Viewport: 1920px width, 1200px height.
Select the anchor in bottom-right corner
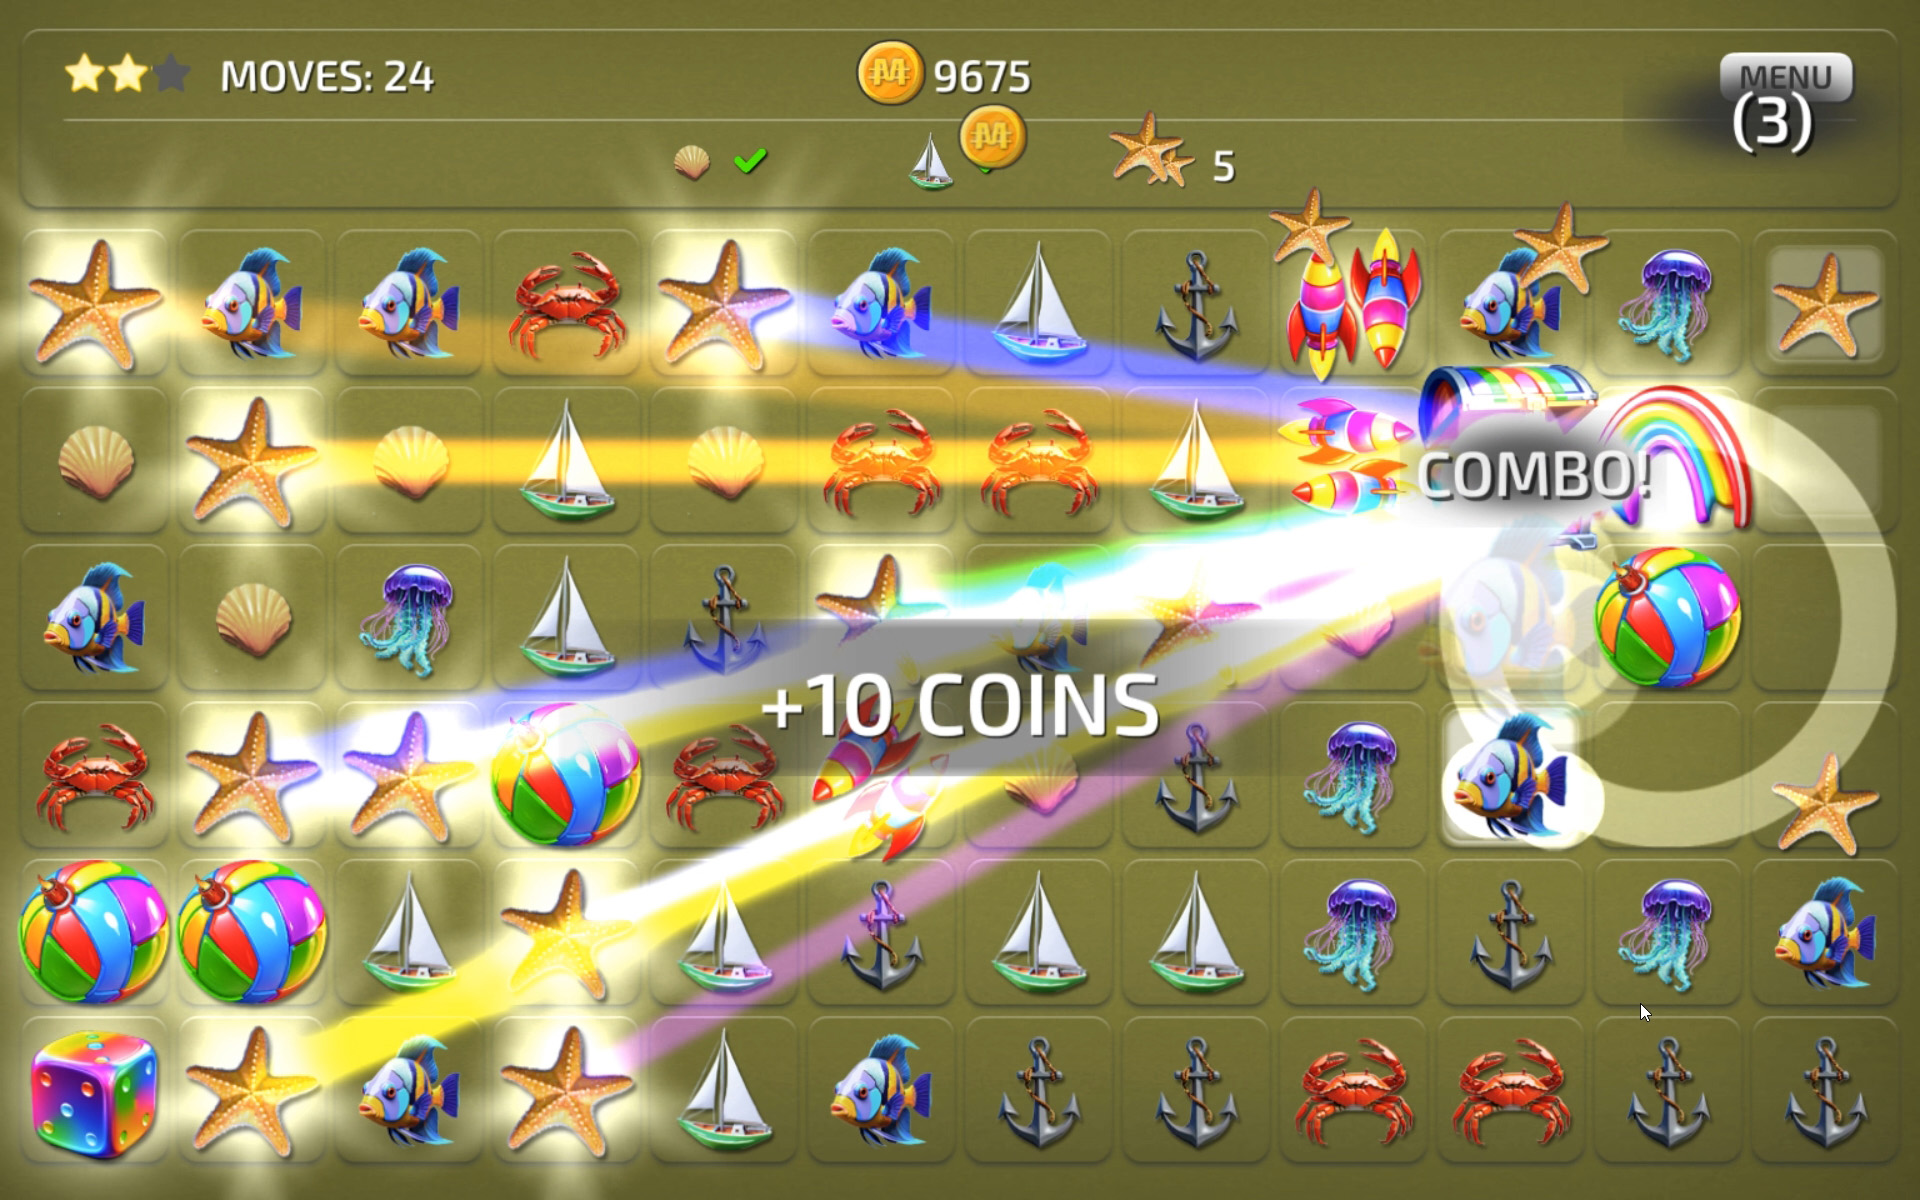point(1826,1095)
